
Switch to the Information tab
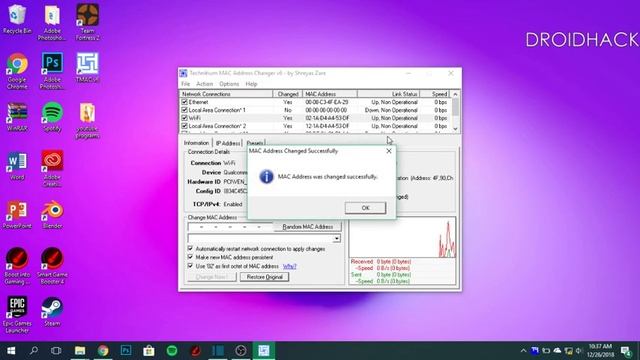coord(196,143)
